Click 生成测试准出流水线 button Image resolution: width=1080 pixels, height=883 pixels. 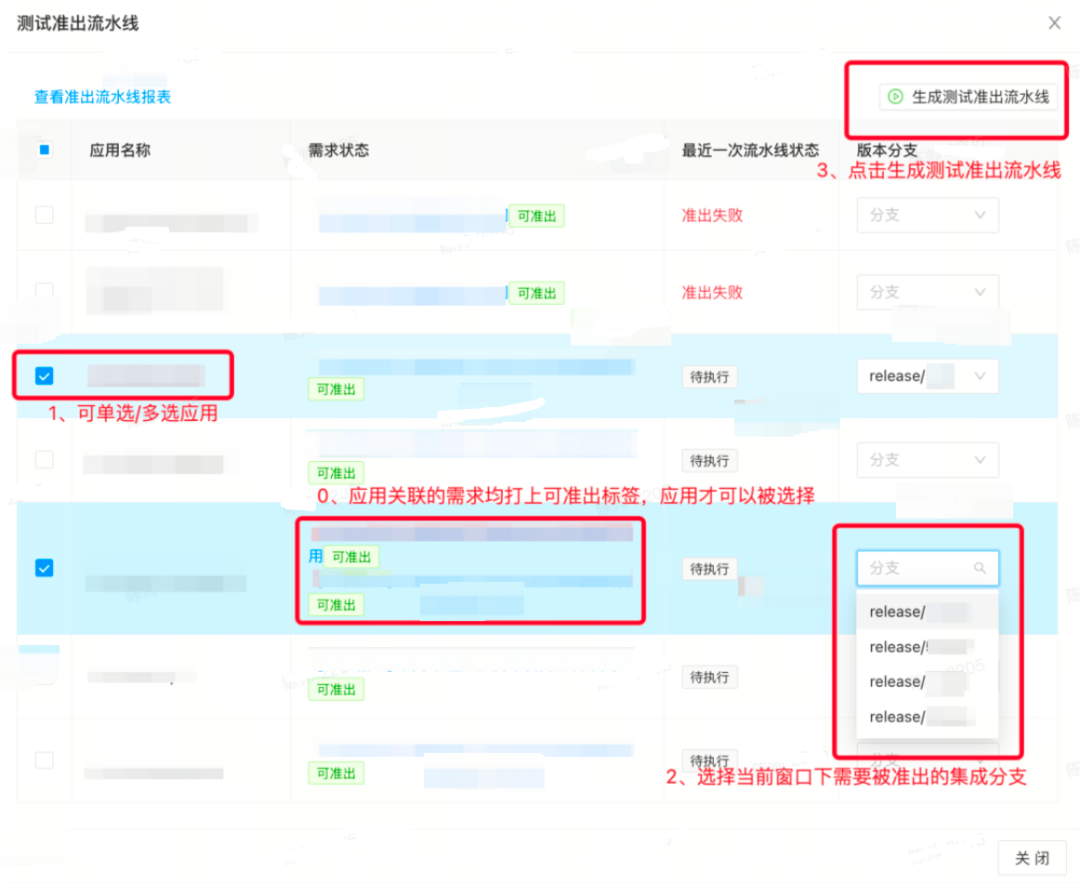(x=968, y=97)
